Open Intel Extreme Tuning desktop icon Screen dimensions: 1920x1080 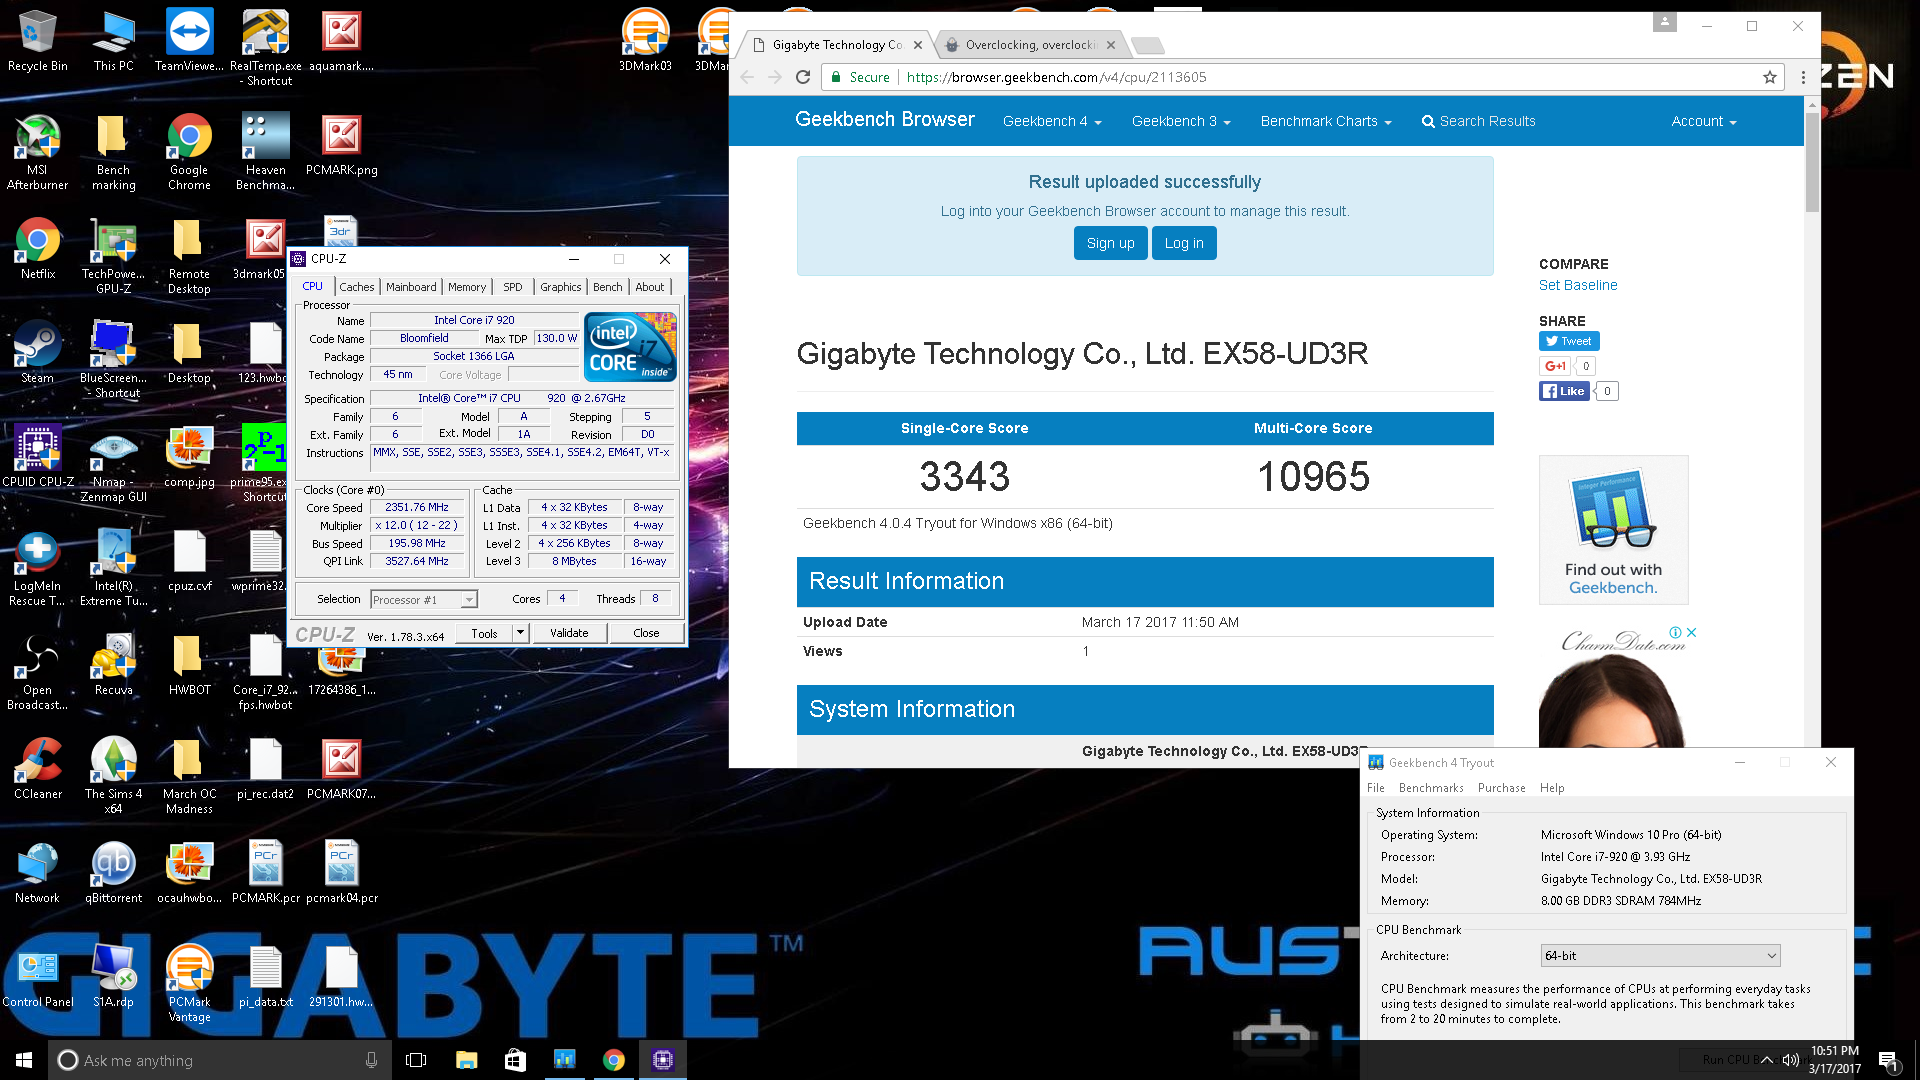(x=113, y=567)
